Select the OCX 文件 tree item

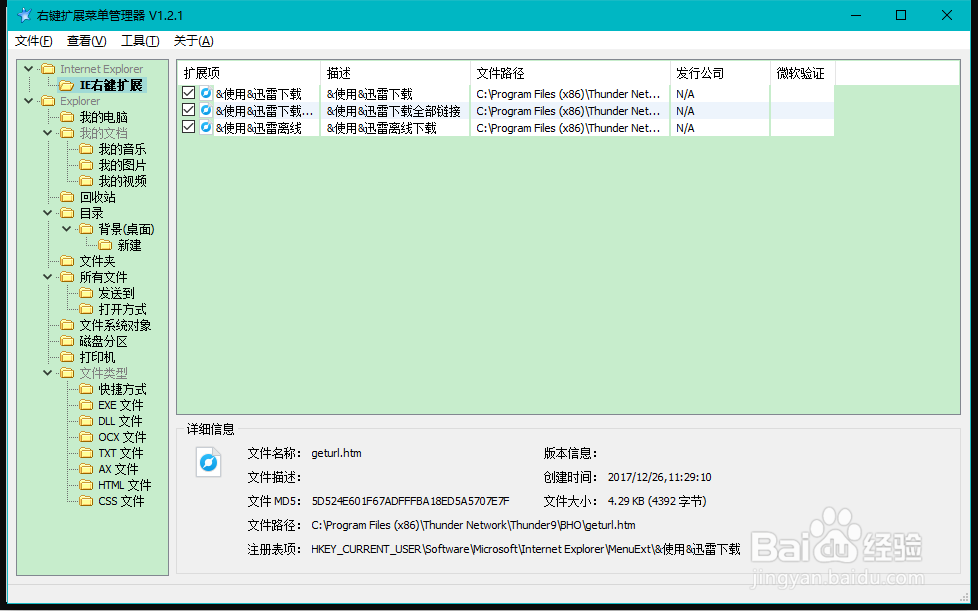click(x=122, y=437)
